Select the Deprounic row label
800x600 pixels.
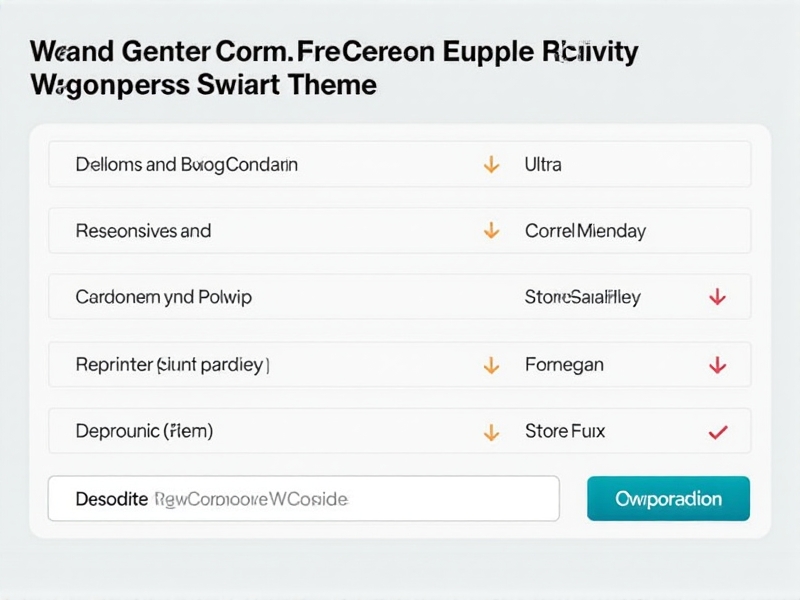pyautogui.click(x=144, y=433)
